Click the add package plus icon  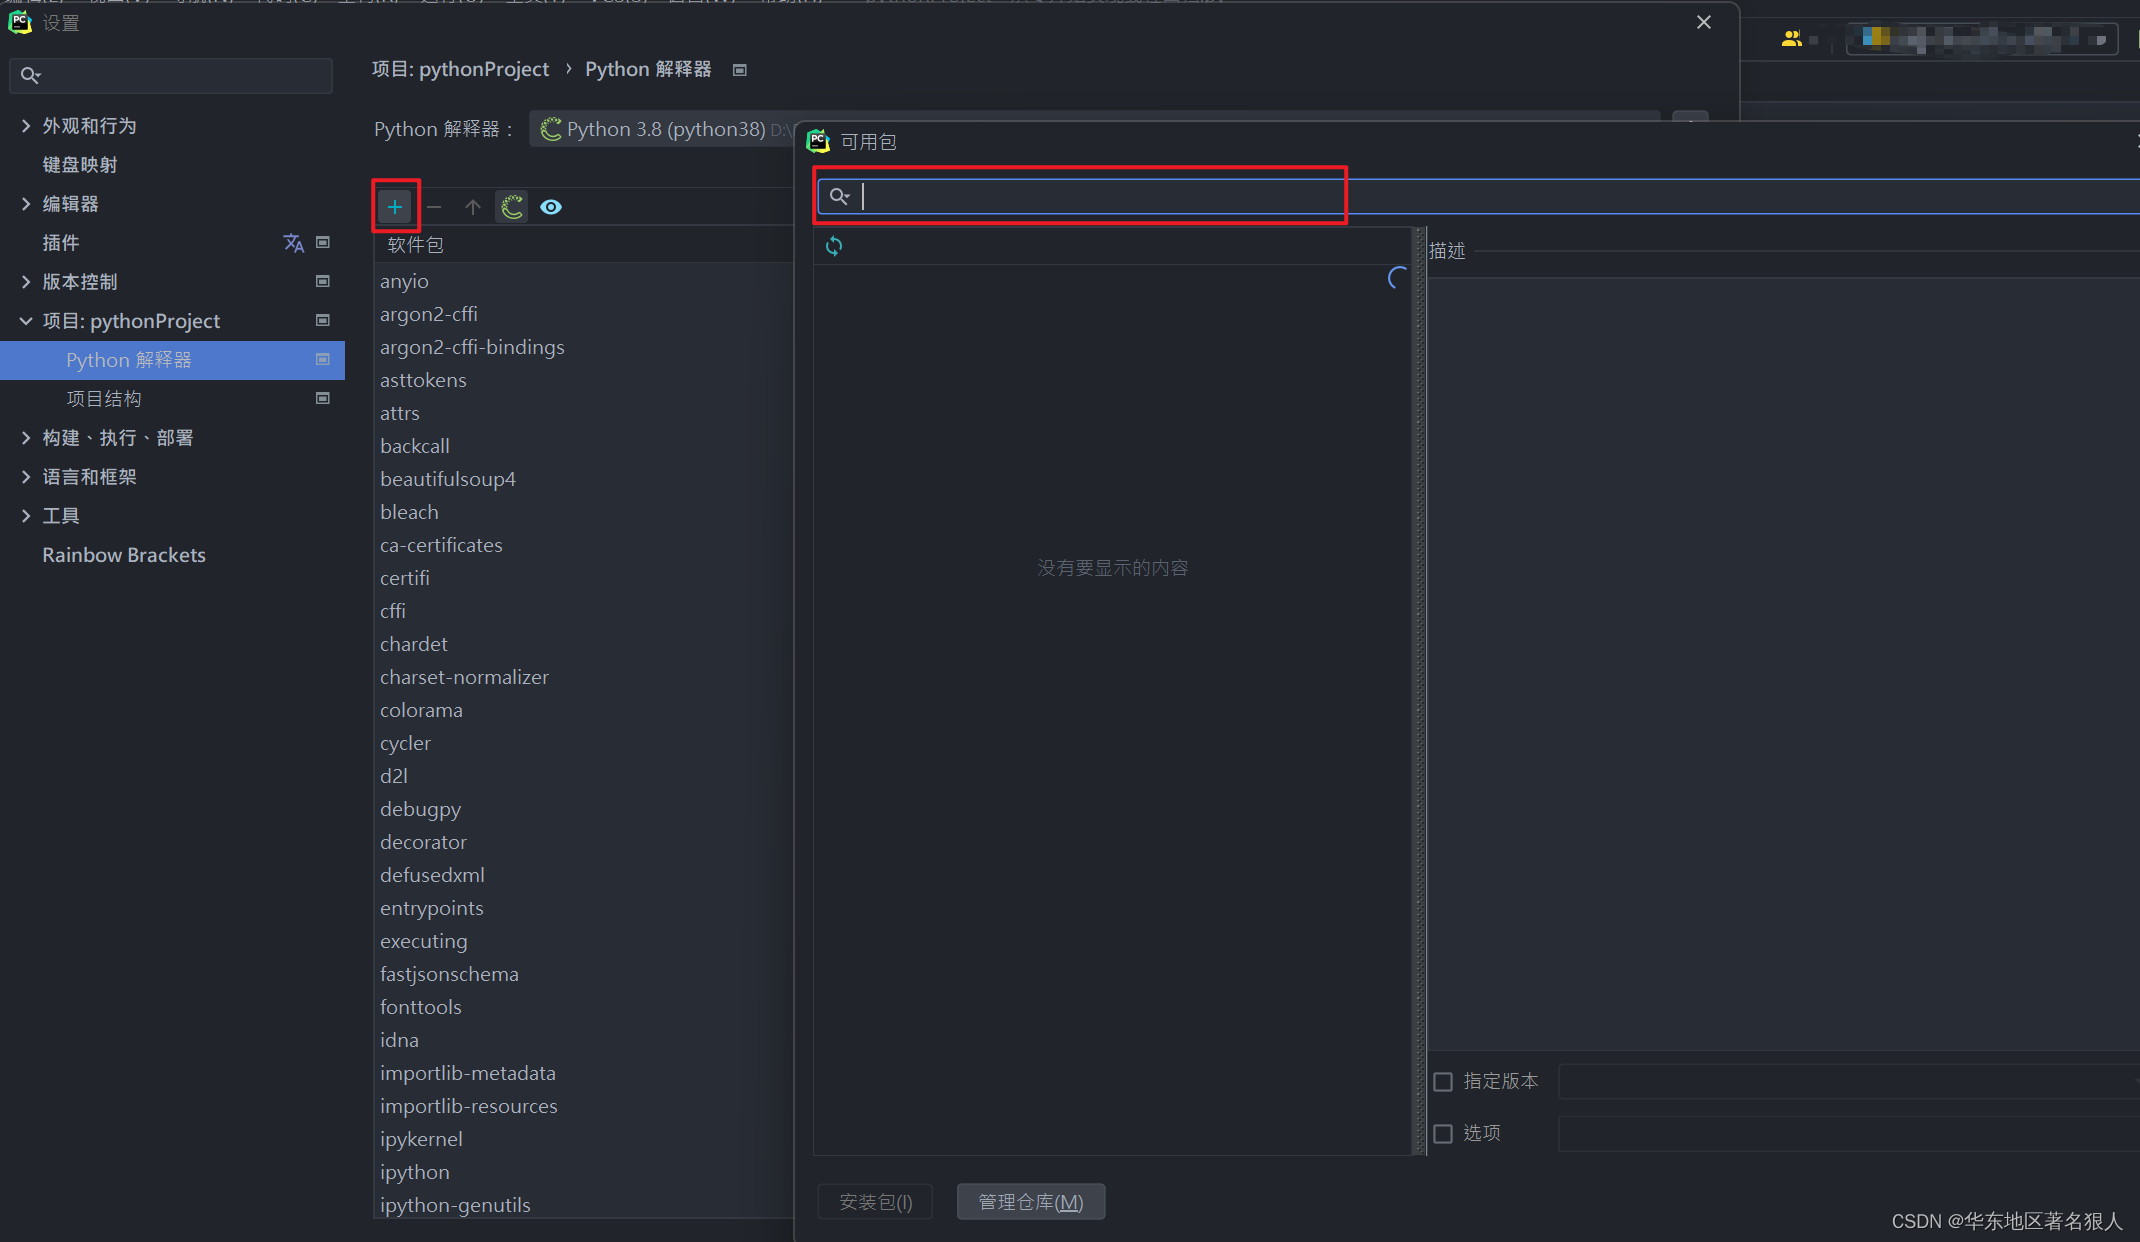click(x=393, y=206)
